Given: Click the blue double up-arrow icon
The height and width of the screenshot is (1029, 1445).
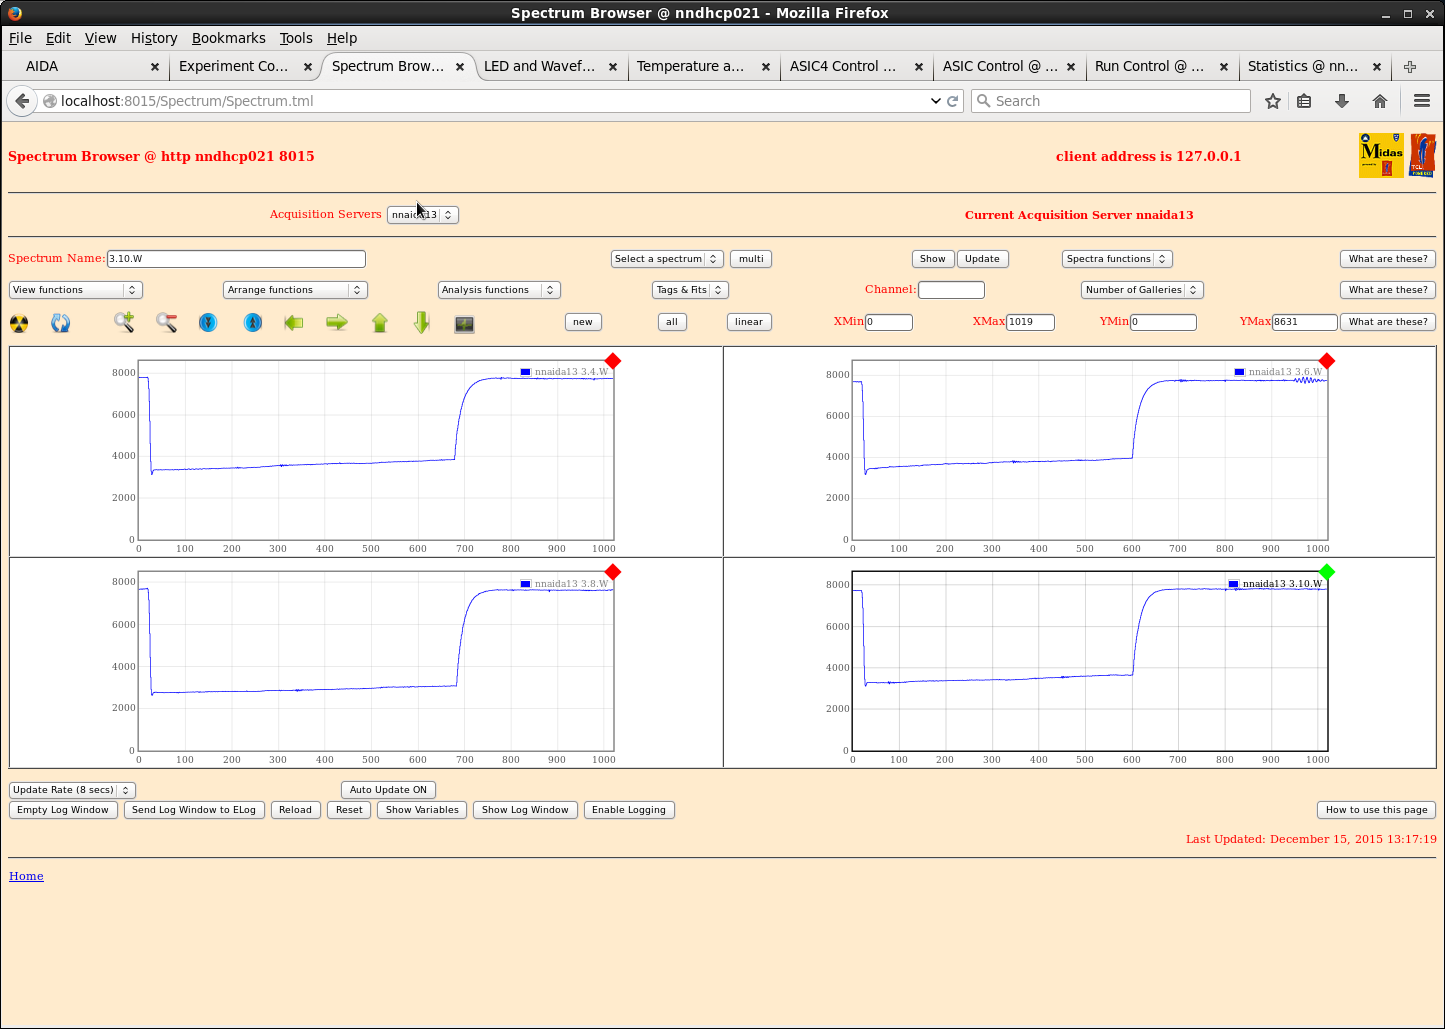Looking at the screenshot, I should point(253,322).
